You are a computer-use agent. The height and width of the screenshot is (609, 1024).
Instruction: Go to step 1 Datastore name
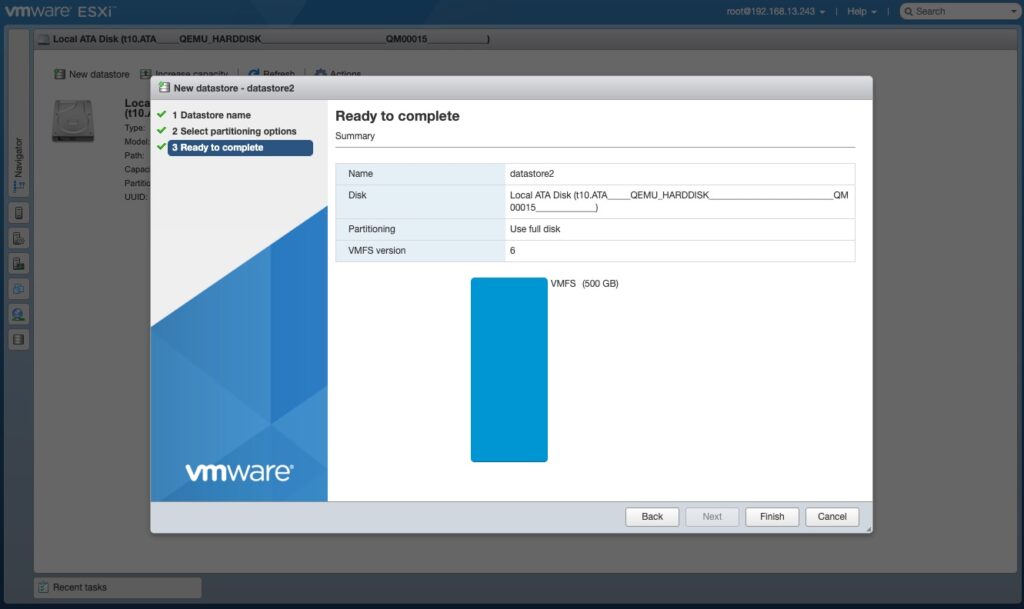(x=211, y=115)
